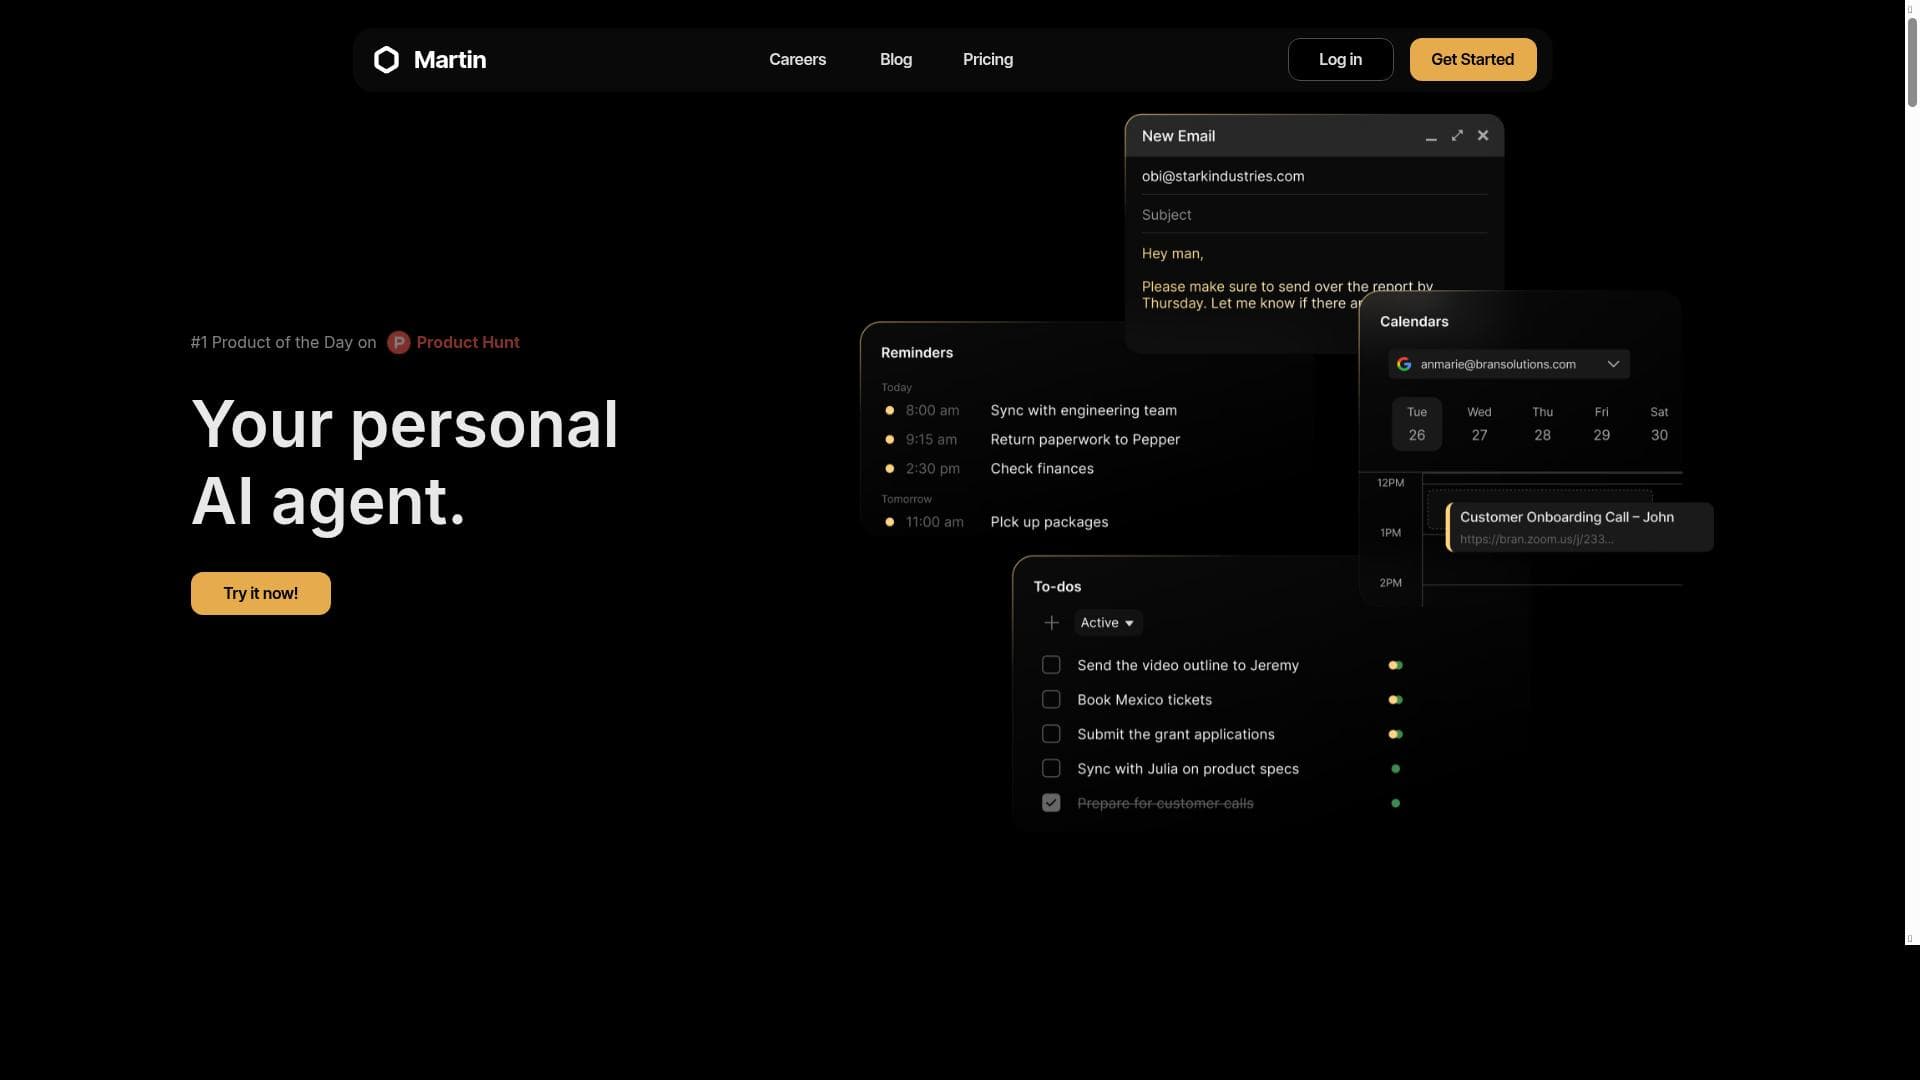
Task: Click the Google icon in Calendars
Action: click(x=1404, y=364)
